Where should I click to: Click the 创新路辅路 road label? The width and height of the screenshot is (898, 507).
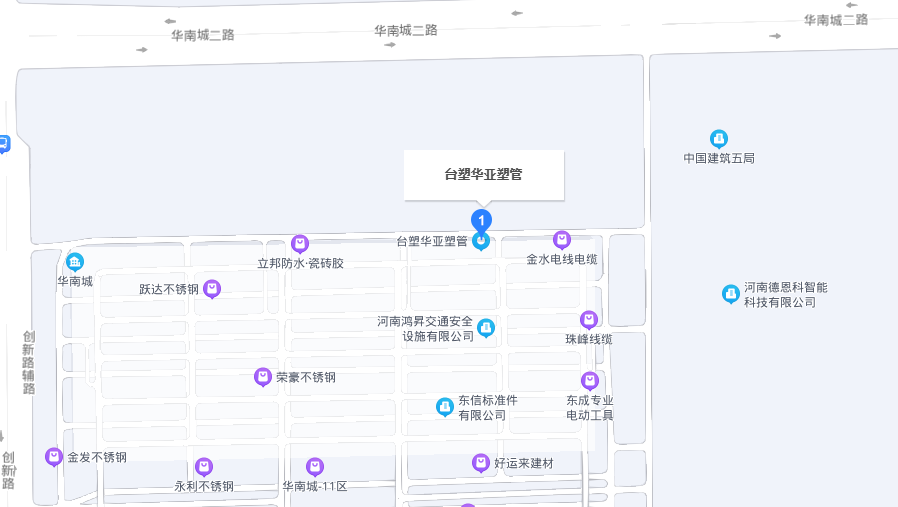pyautogui.click(x=29, y=363)
